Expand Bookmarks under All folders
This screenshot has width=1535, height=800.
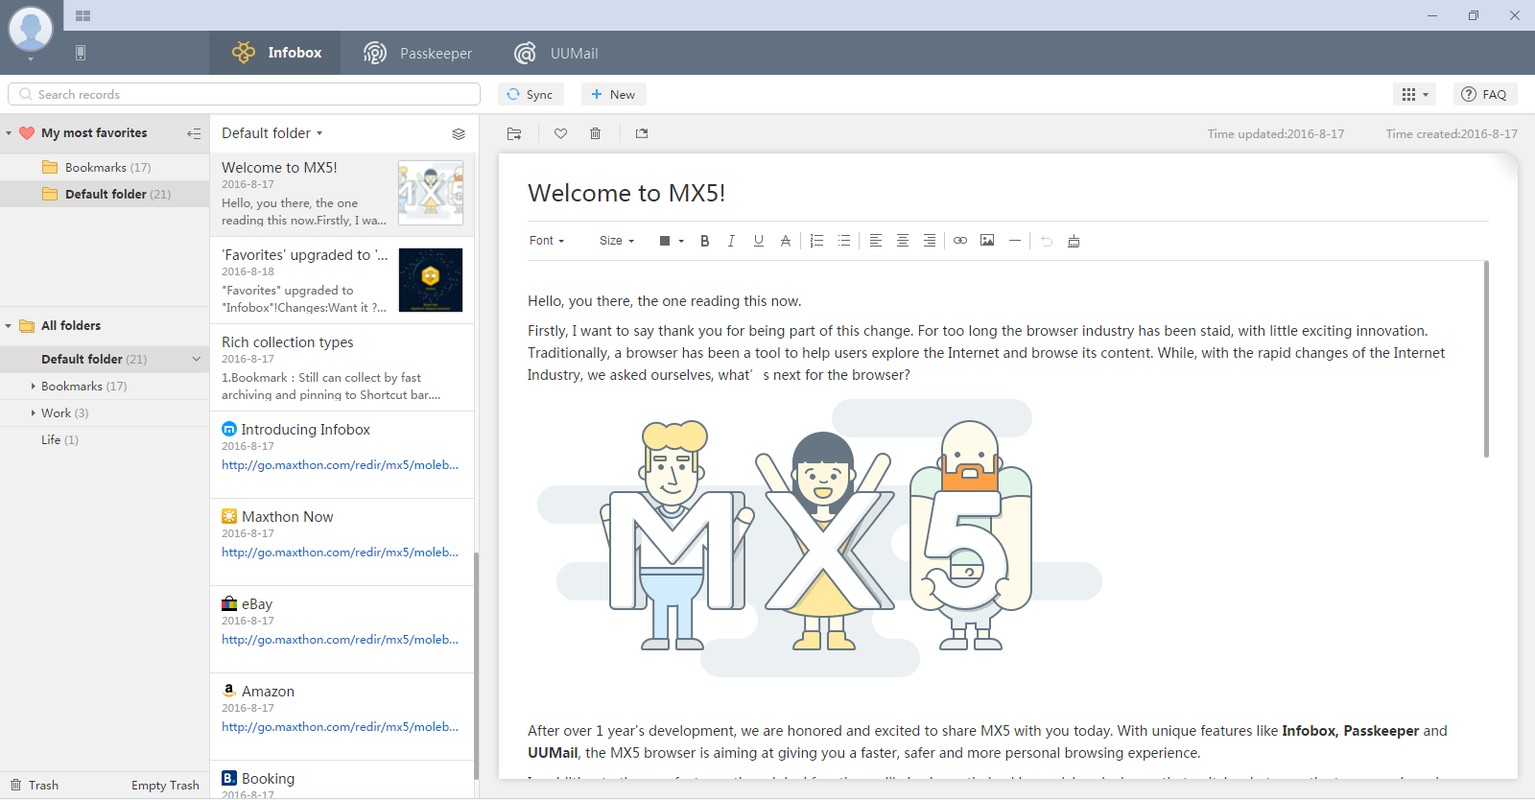[33, 386]
